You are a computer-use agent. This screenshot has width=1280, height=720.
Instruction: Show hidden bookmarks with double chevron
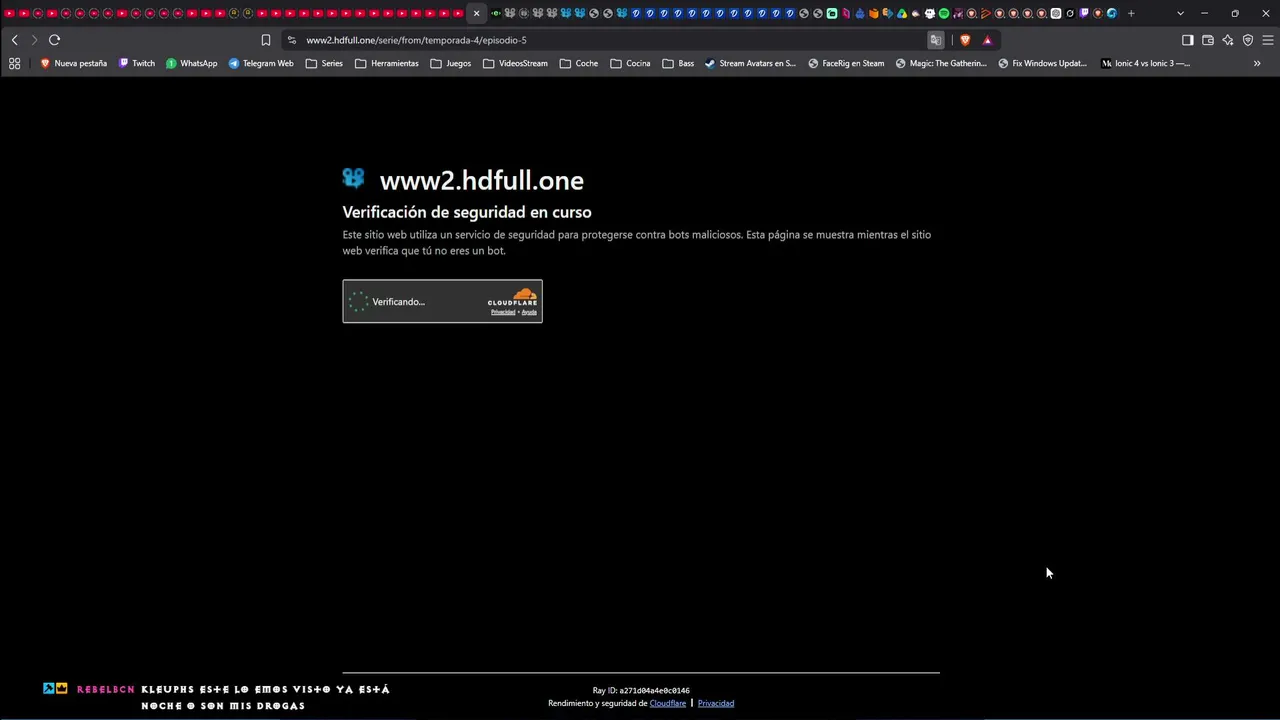coord(1257,63)
